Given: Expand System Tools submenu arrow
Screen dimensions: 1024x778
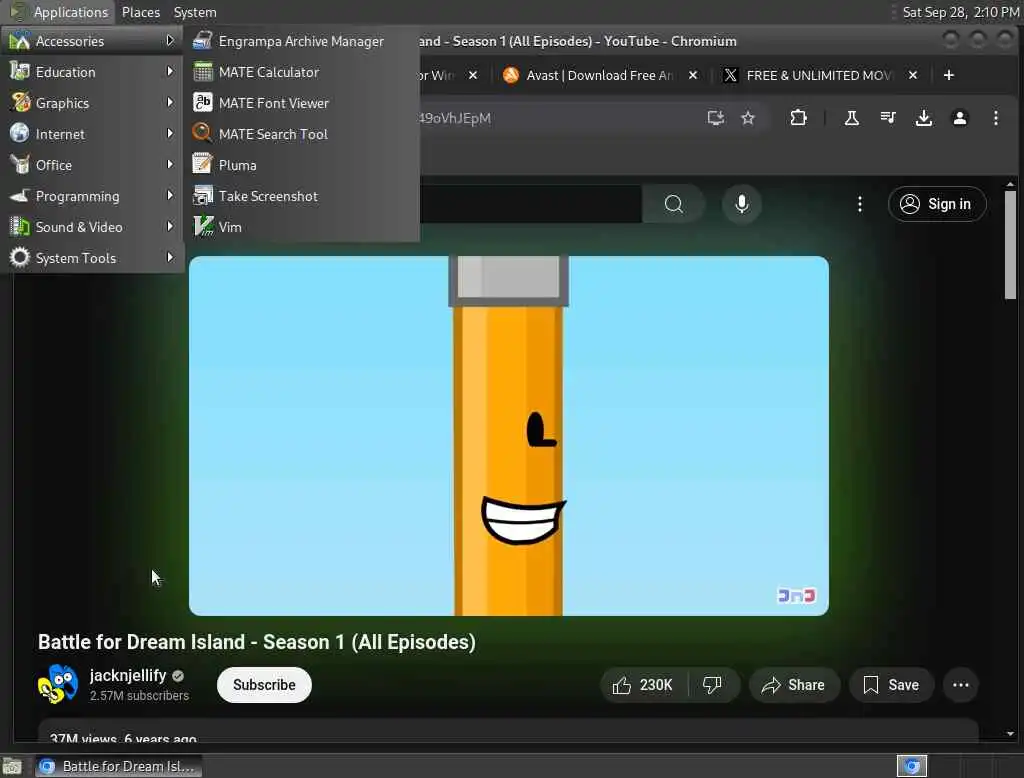Looking at the screenshot, I should click(x=170, y=257).
